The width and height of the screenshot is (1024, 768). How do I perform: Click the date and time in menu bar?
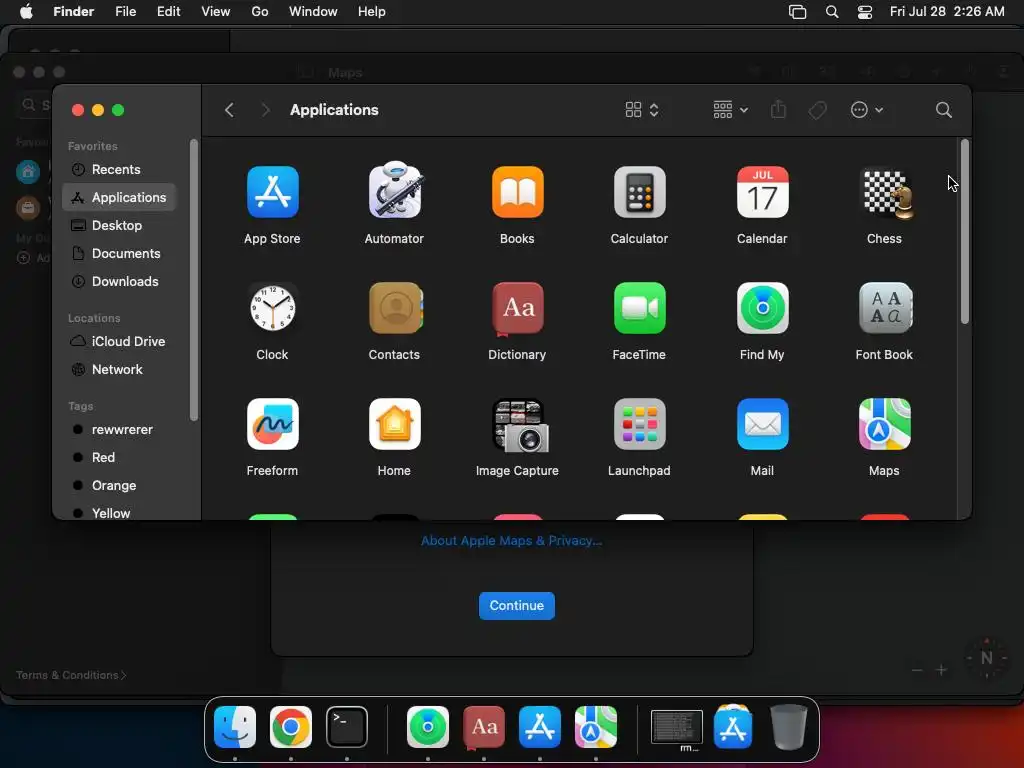(947, 12)
